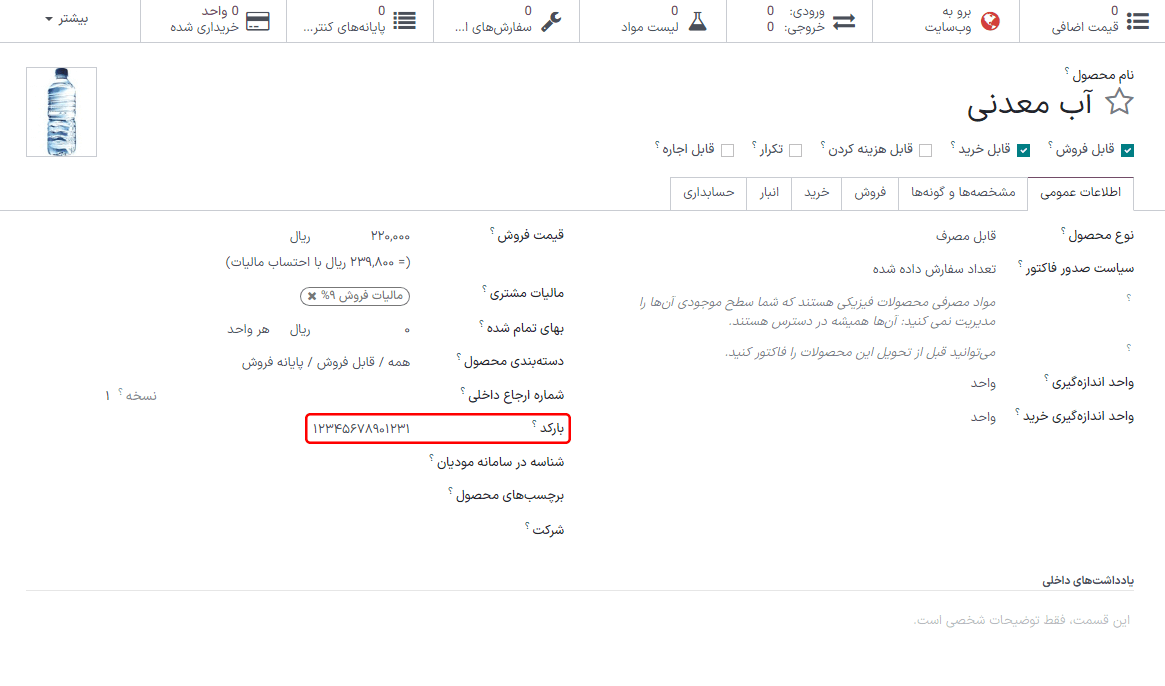Remove the مالیات فروش ۹٪ tag
This screenshot has width=1165, height=686.
tap(311, 296)
